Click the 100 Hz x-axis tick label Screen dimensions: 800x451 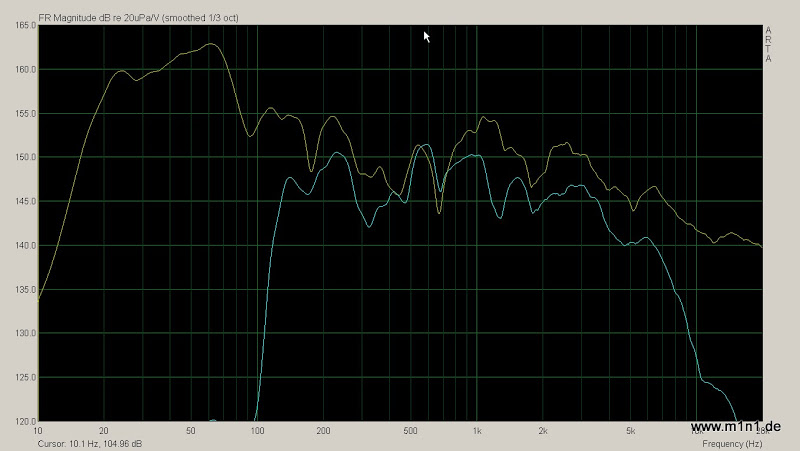click(x=257, y=431)
